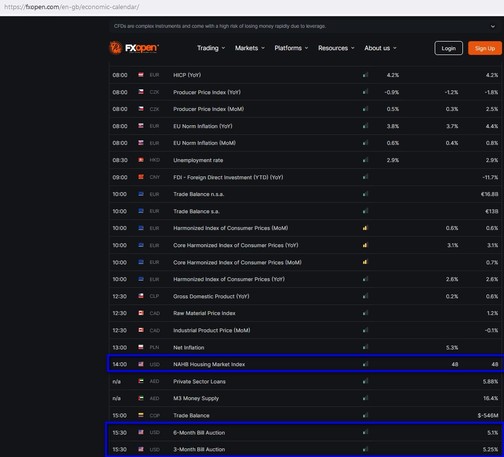Click impact icon for 6-Month Bill Auction
Image resolution: width=504 pixels, height=457 pixels.
[365, 432]
